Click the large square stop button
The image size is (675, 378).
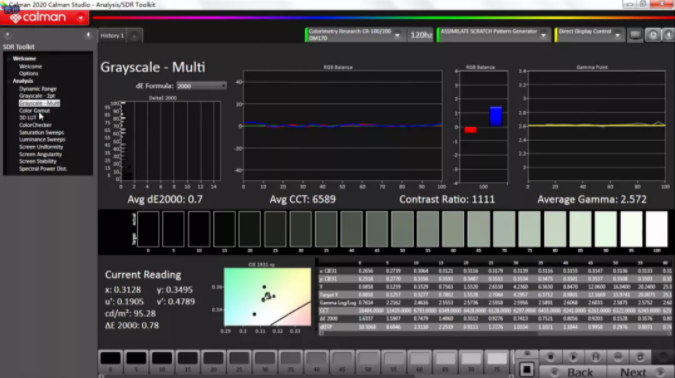(x=526, y=370)
